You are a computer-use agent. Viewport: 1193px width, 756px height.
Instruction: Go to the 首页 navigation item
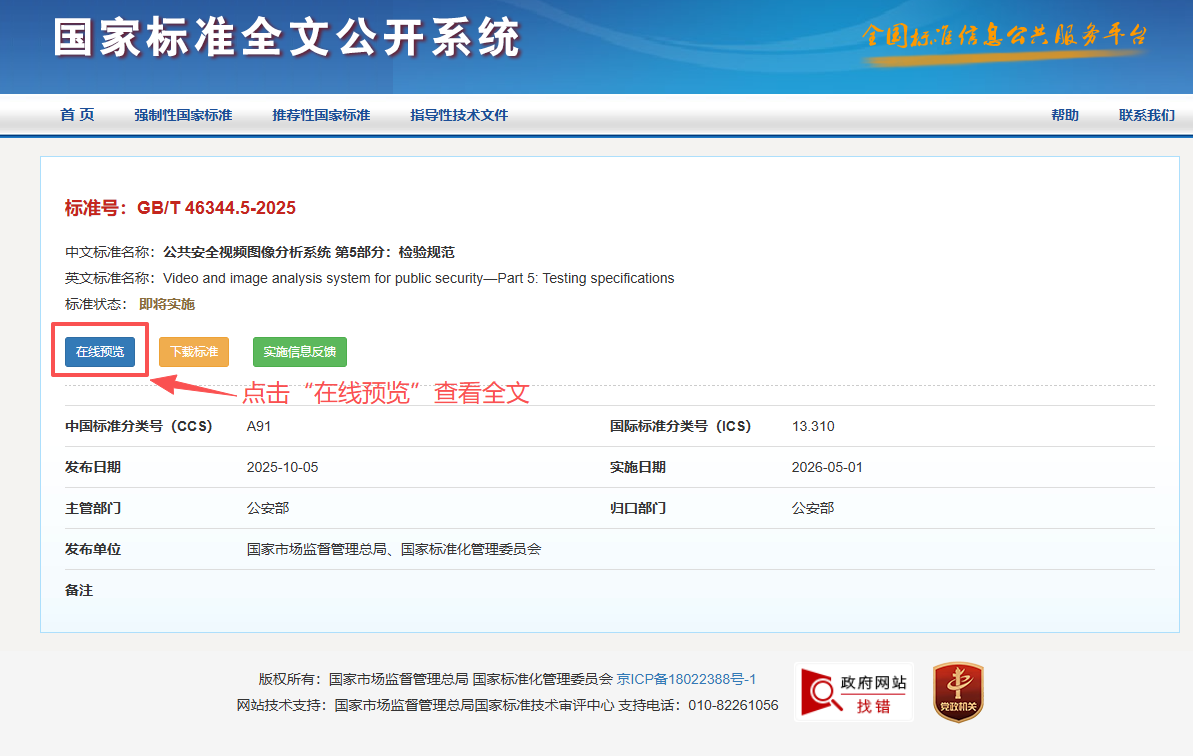(77, 115)
